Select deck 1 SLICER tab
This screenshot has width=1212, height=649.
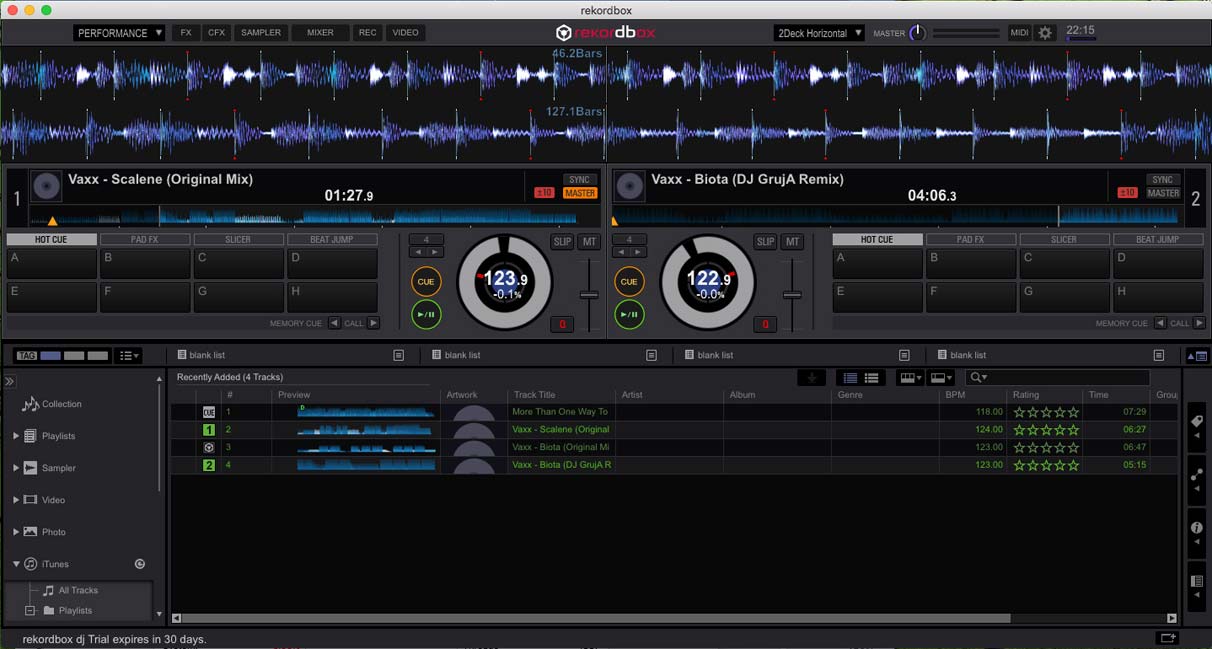click(239, 240)
